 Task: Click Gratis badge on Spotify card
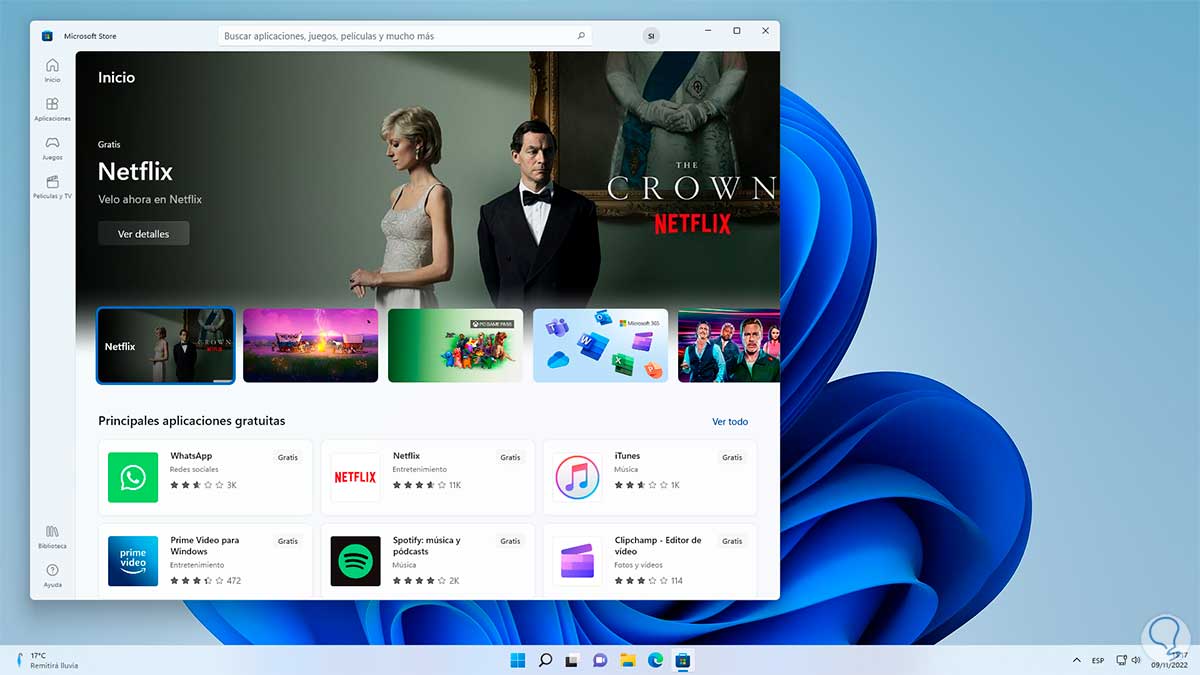point(510,541)
